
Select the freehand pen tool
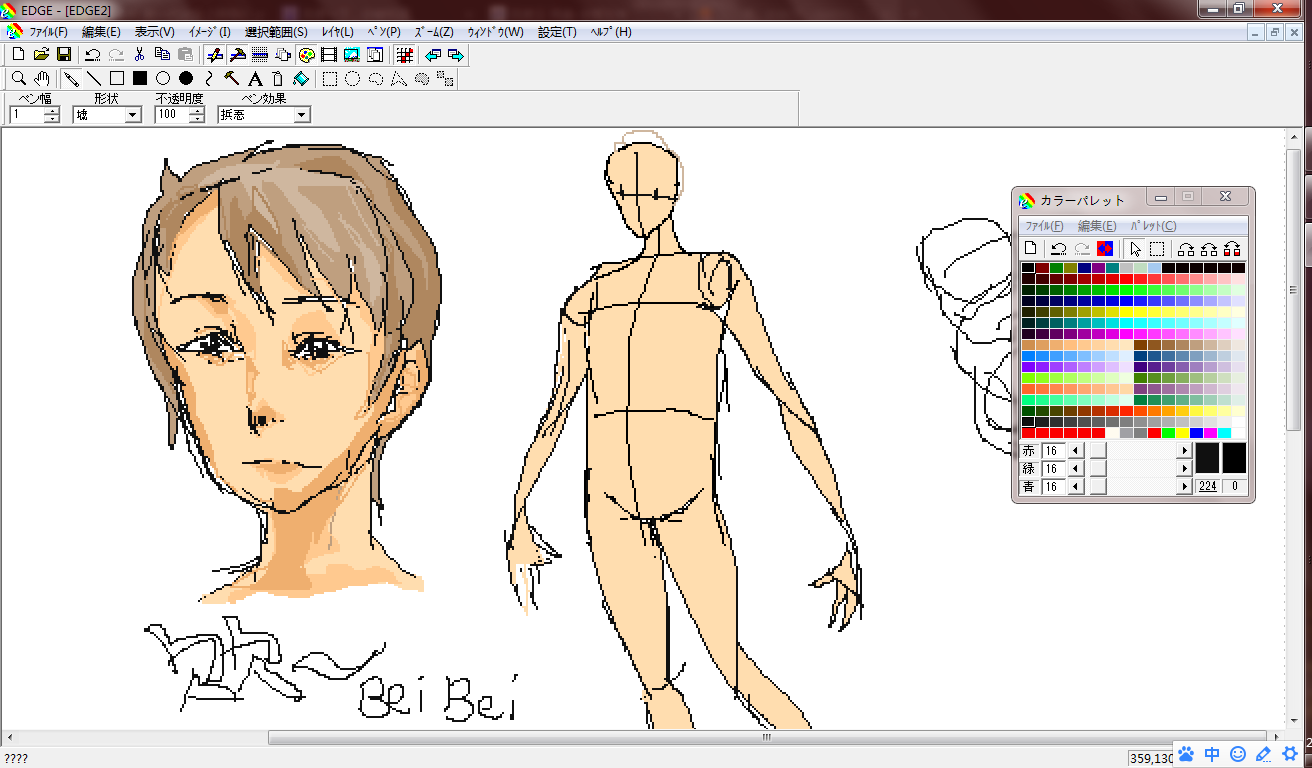(x=71, y=78)
